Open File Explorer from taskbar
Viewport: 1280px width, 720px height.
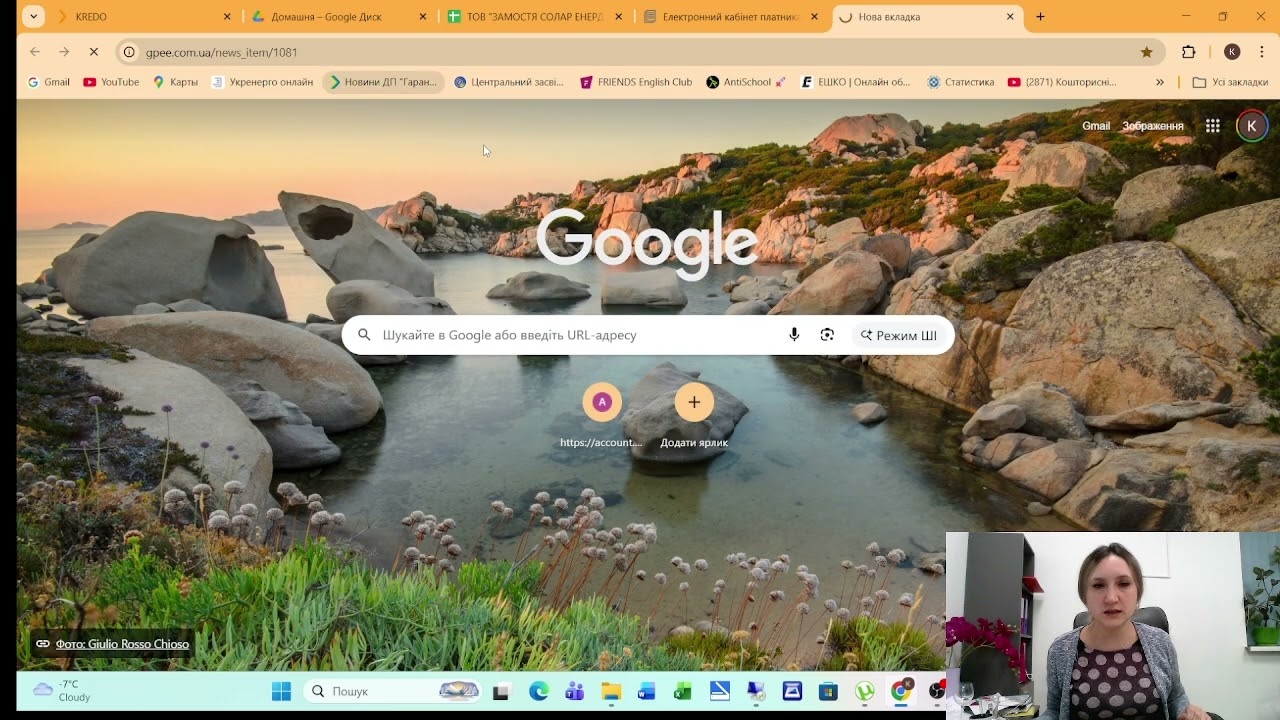click(x=611, y=691)
